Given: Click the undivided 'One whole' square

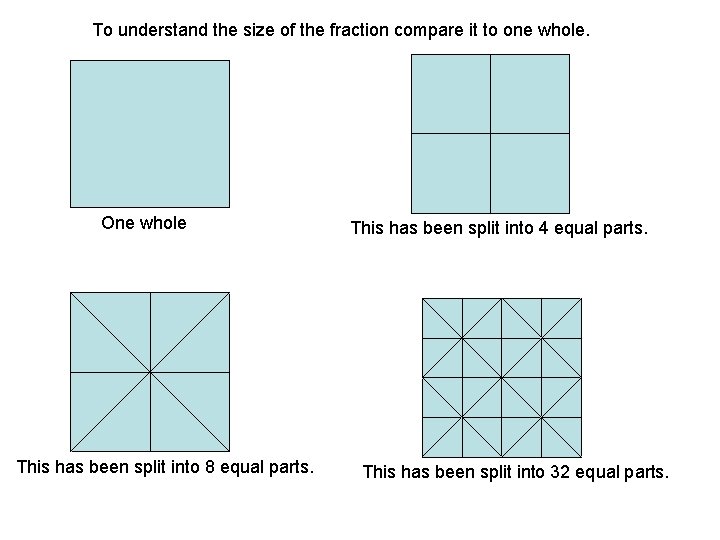Looking at the screenshot, I should tap(150, 133).
